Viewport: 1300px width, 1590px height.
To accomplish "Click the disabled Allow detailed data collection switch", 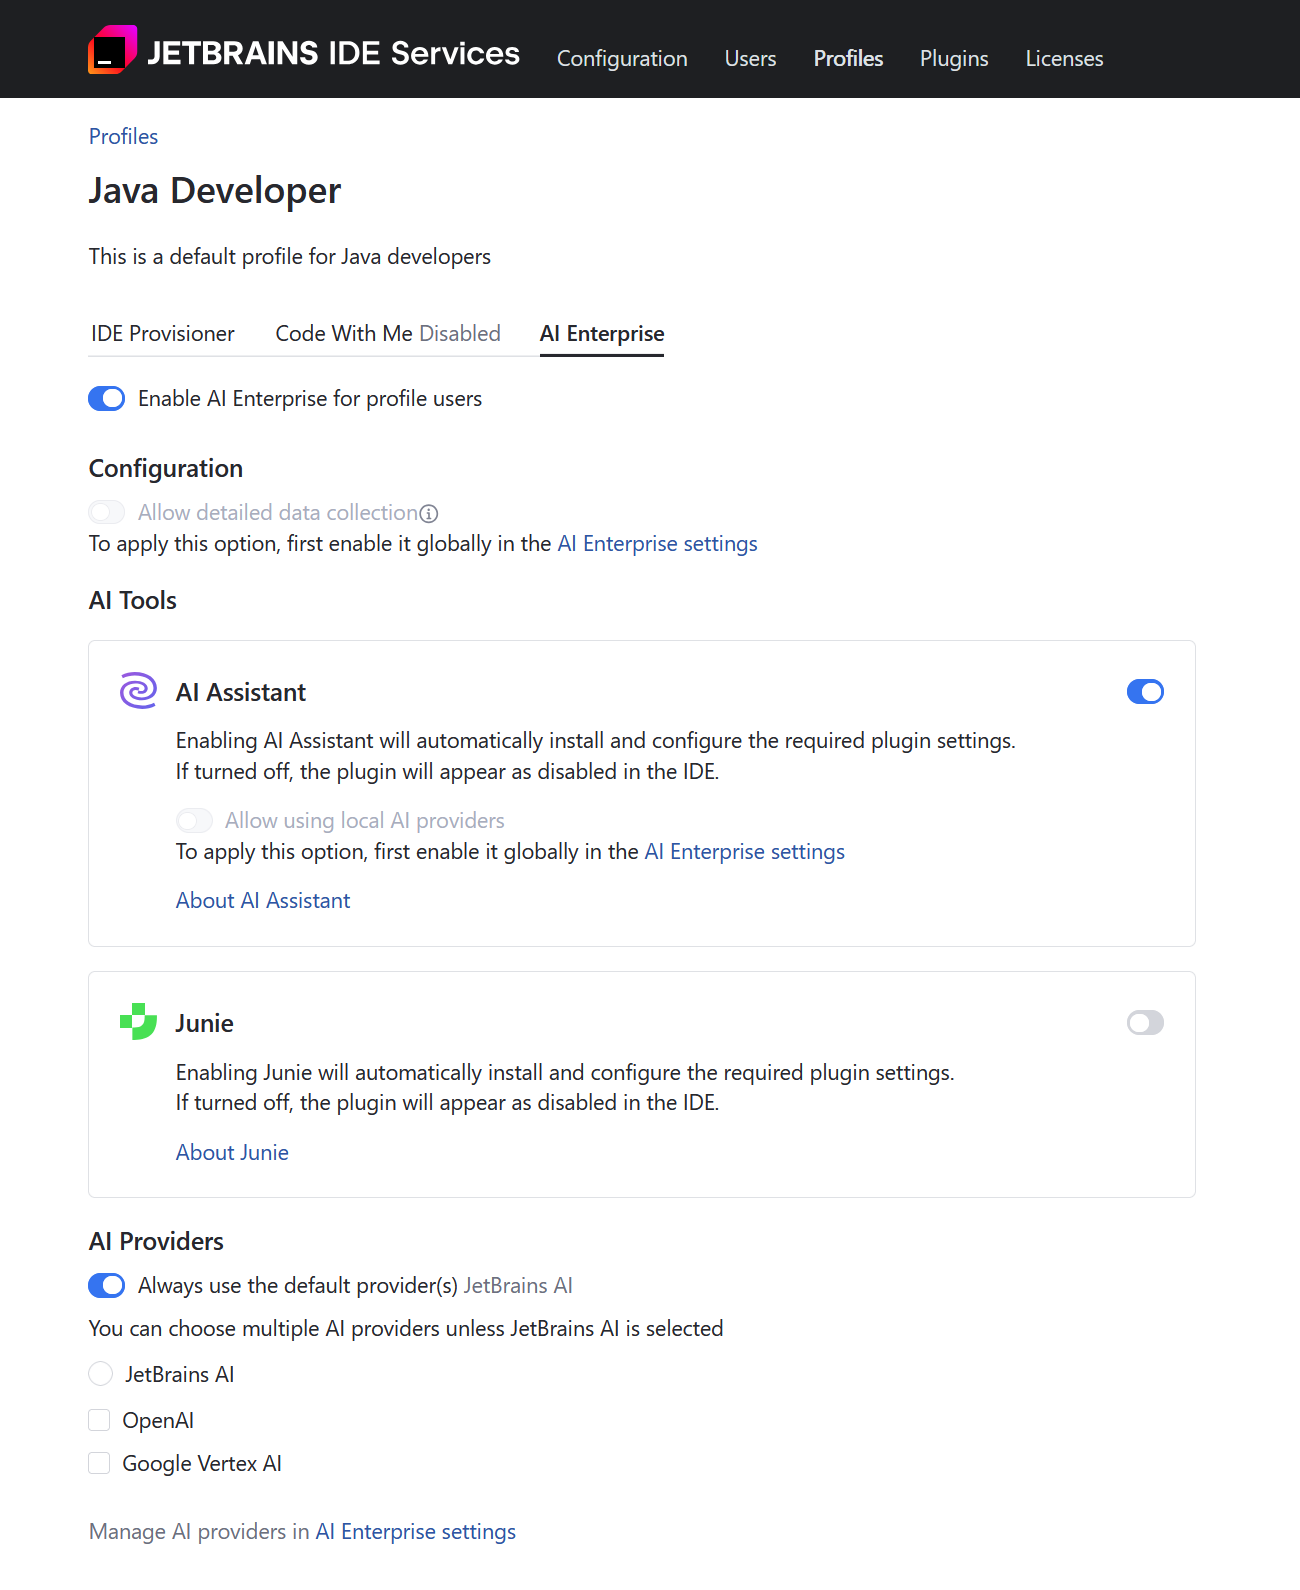I will (106, 511).
